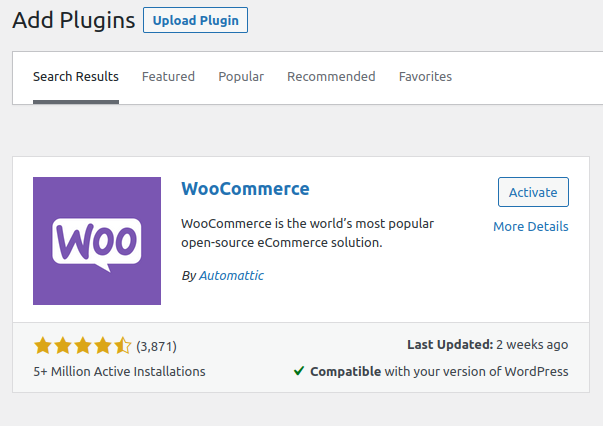Open the Featured plugins tab
Viewport: 603px width, 426px height.
(168, 77)
